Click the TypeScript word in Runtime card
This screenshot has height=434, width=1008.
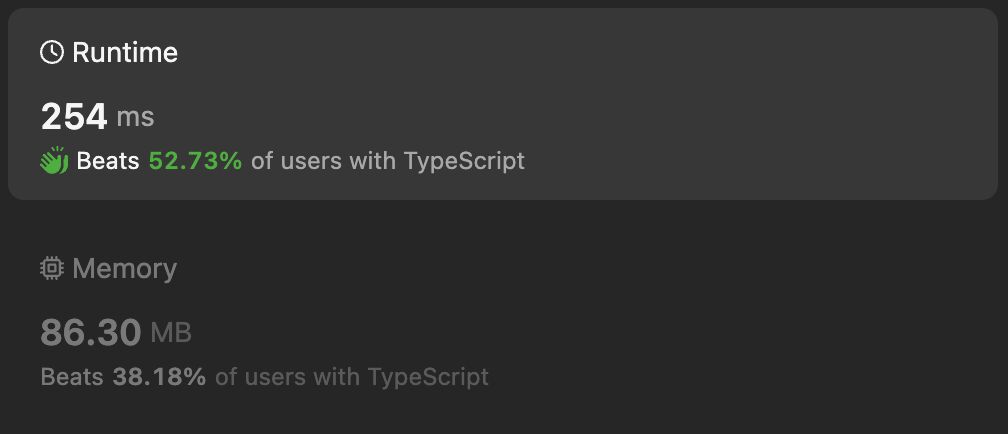point(465,161)
